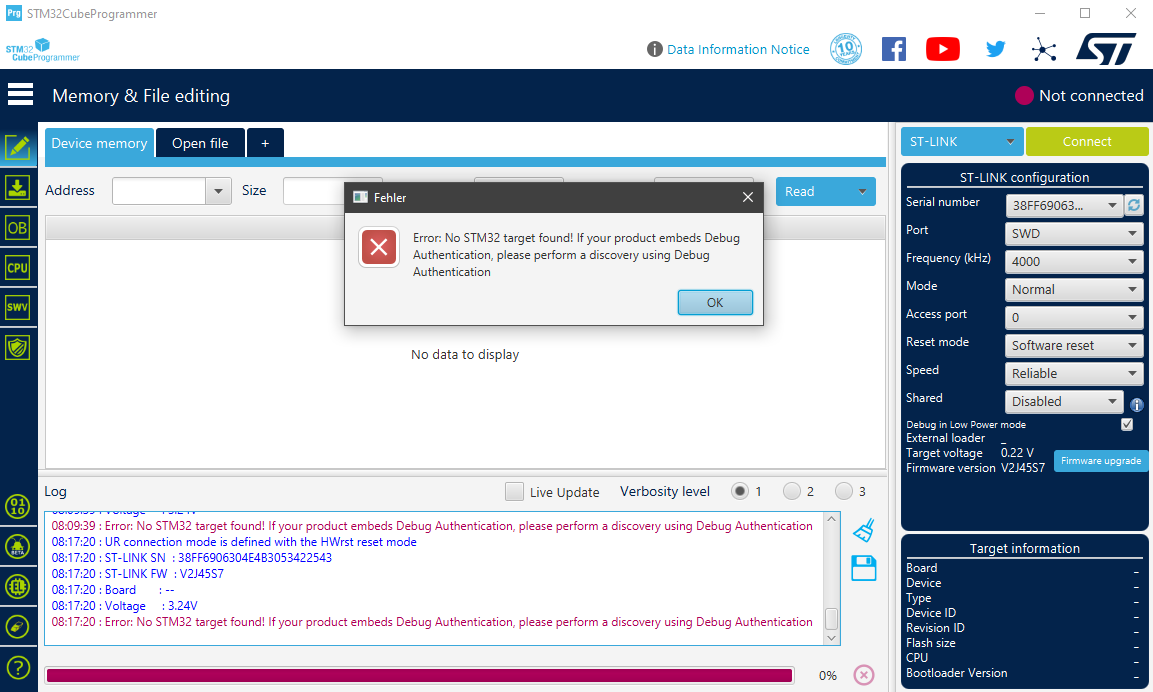Toggle Debug in Low Power mode
The height and width of the screenshot is (692, 1153).
[1127, 423]
